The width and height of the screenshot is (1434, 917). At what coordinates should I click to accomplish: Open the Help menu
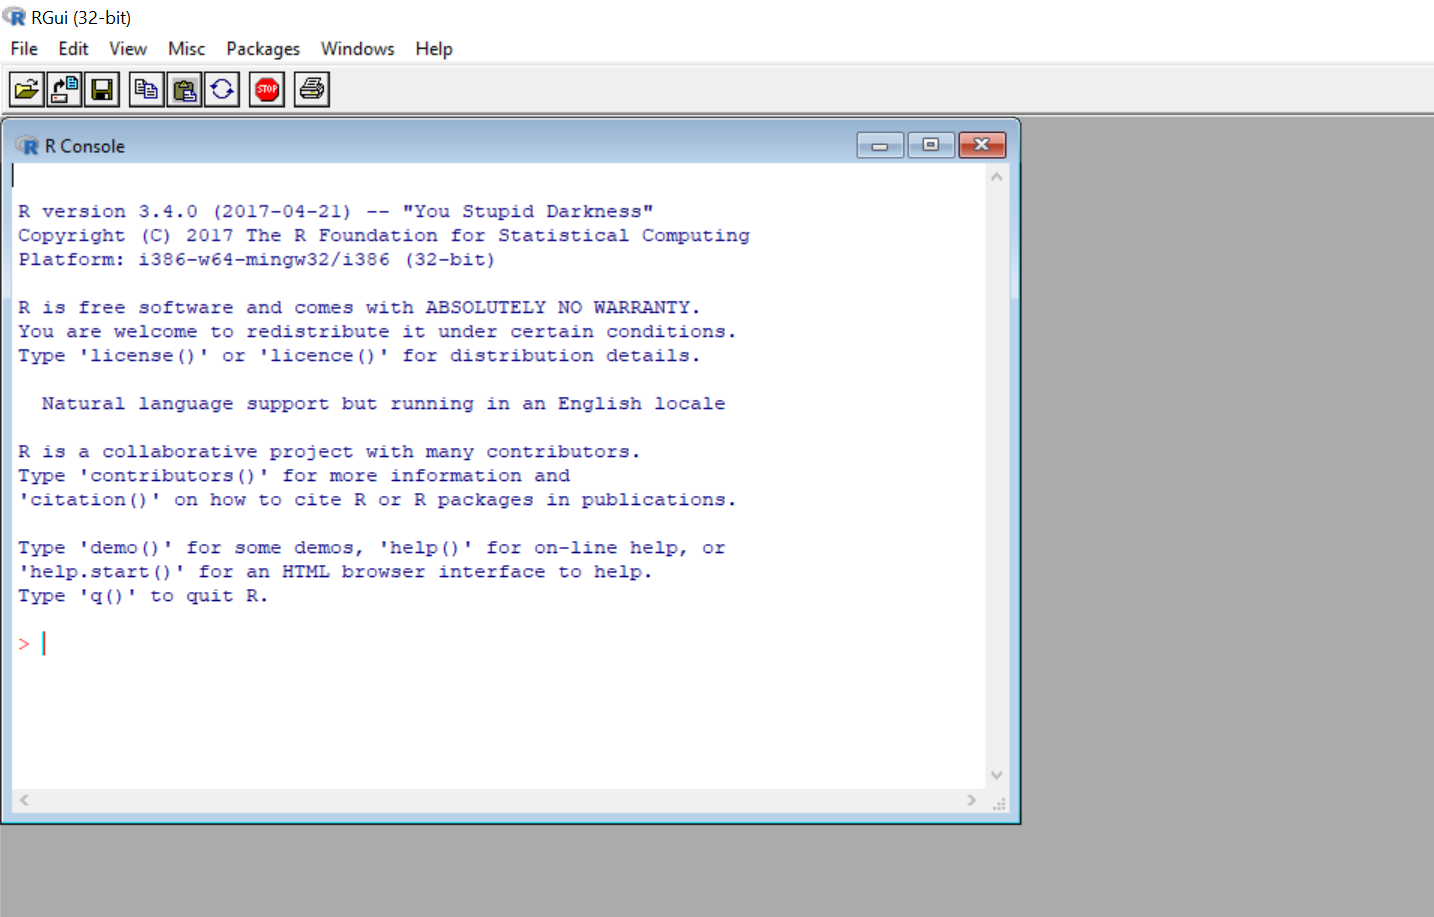pyautogui.click(x=434, y=49)
